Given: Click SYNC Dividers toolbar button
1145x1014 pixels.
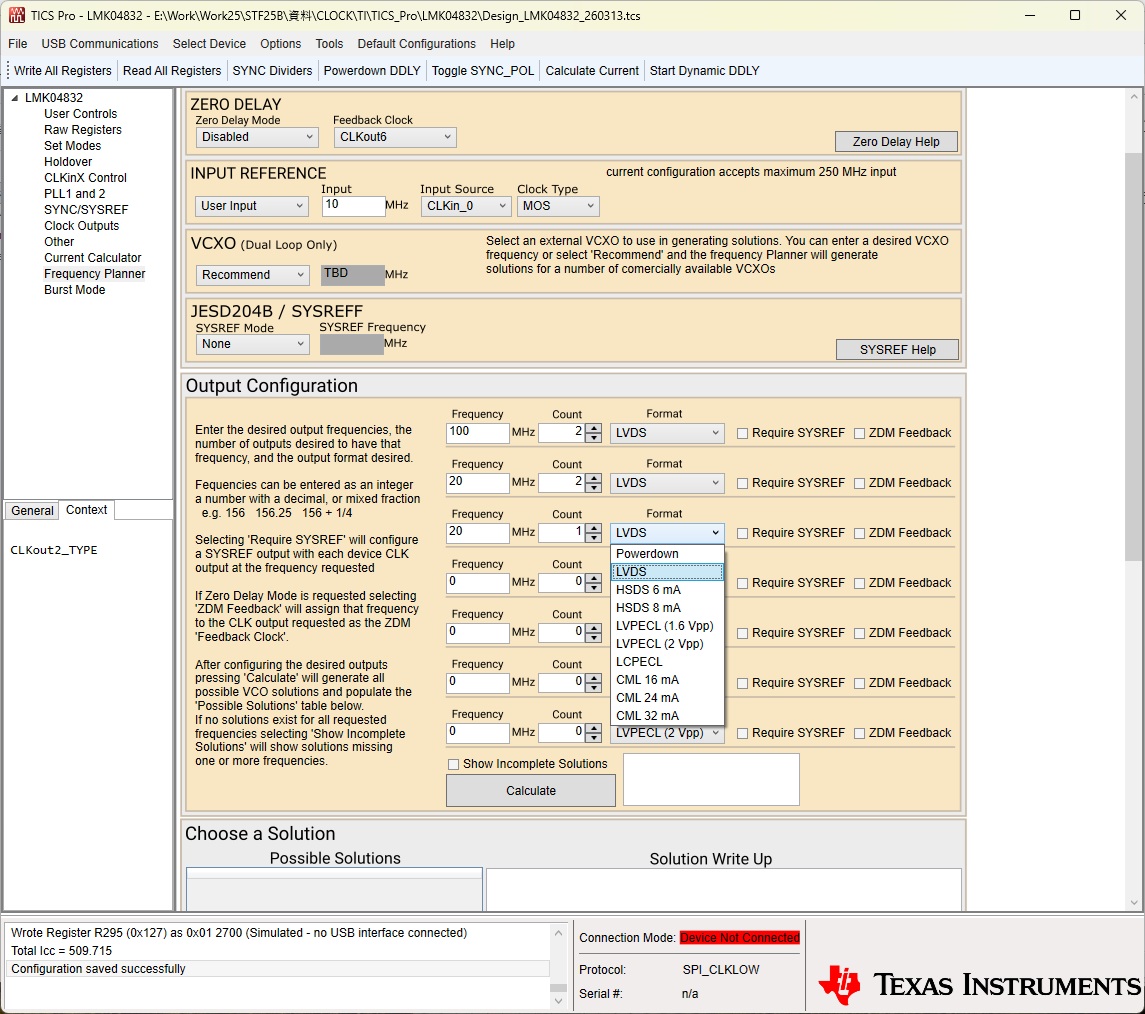Looking at the screenshot, I should point(272,71).
